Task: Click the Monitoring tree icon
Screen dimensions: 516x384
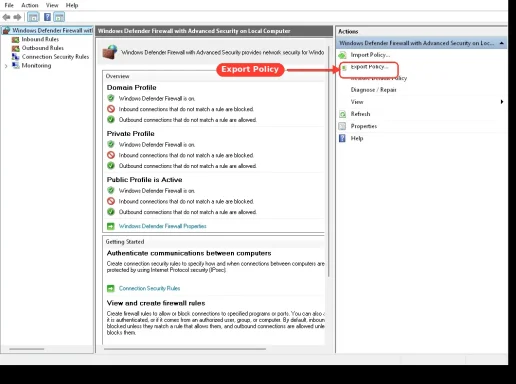Action: point(16,65)
